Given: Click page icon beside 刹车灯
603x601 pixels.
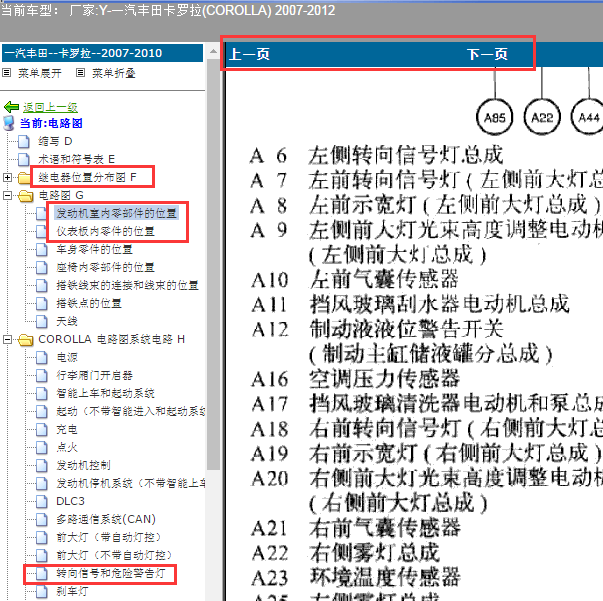Looking at the screenshot, I should pyautogui.click(x=42, y=592).
